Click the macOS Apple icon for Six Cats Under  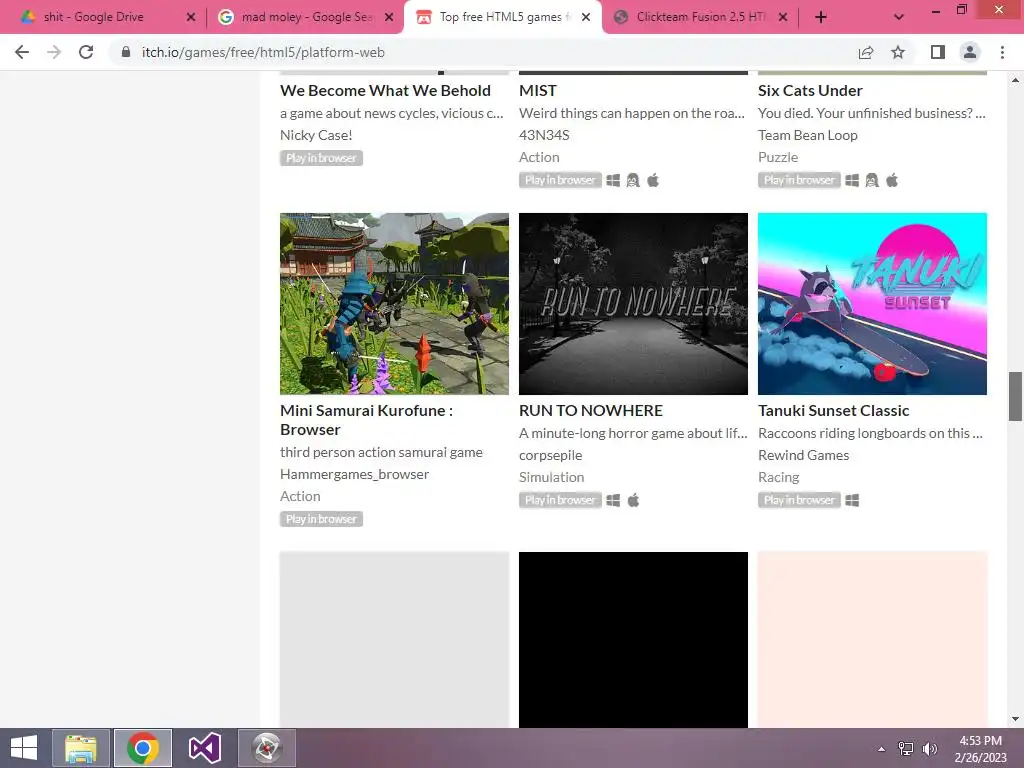[x=892, y=180]
